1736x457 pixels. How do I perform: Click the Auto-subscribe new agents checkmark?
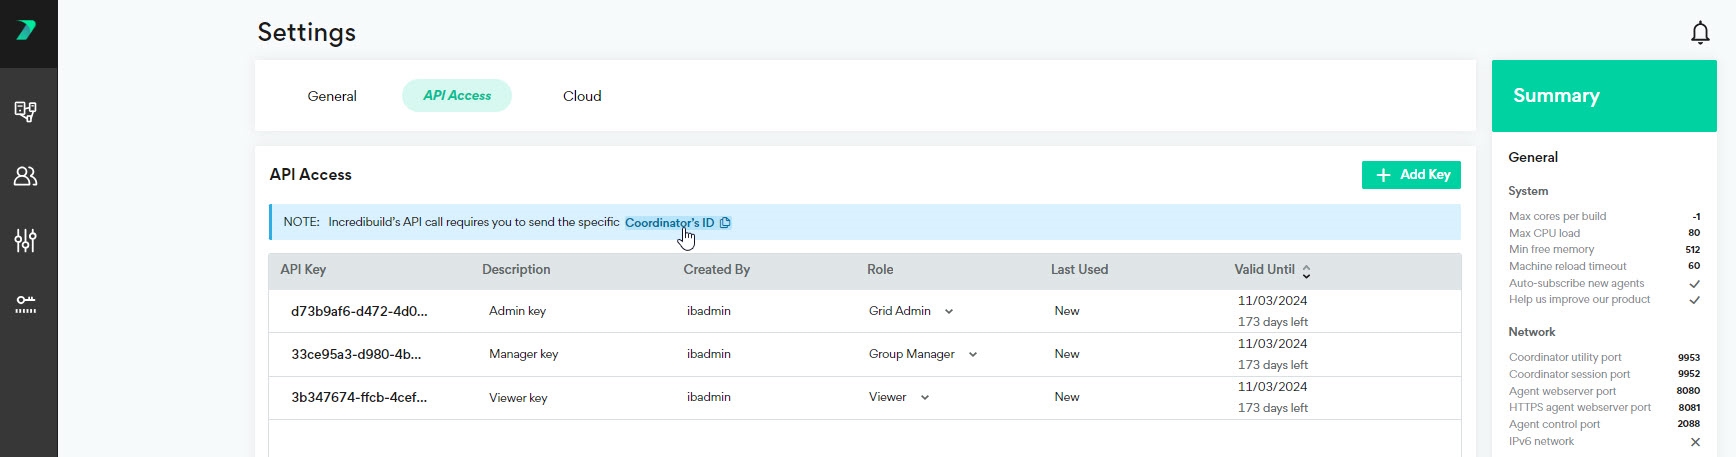point(1694,284)
